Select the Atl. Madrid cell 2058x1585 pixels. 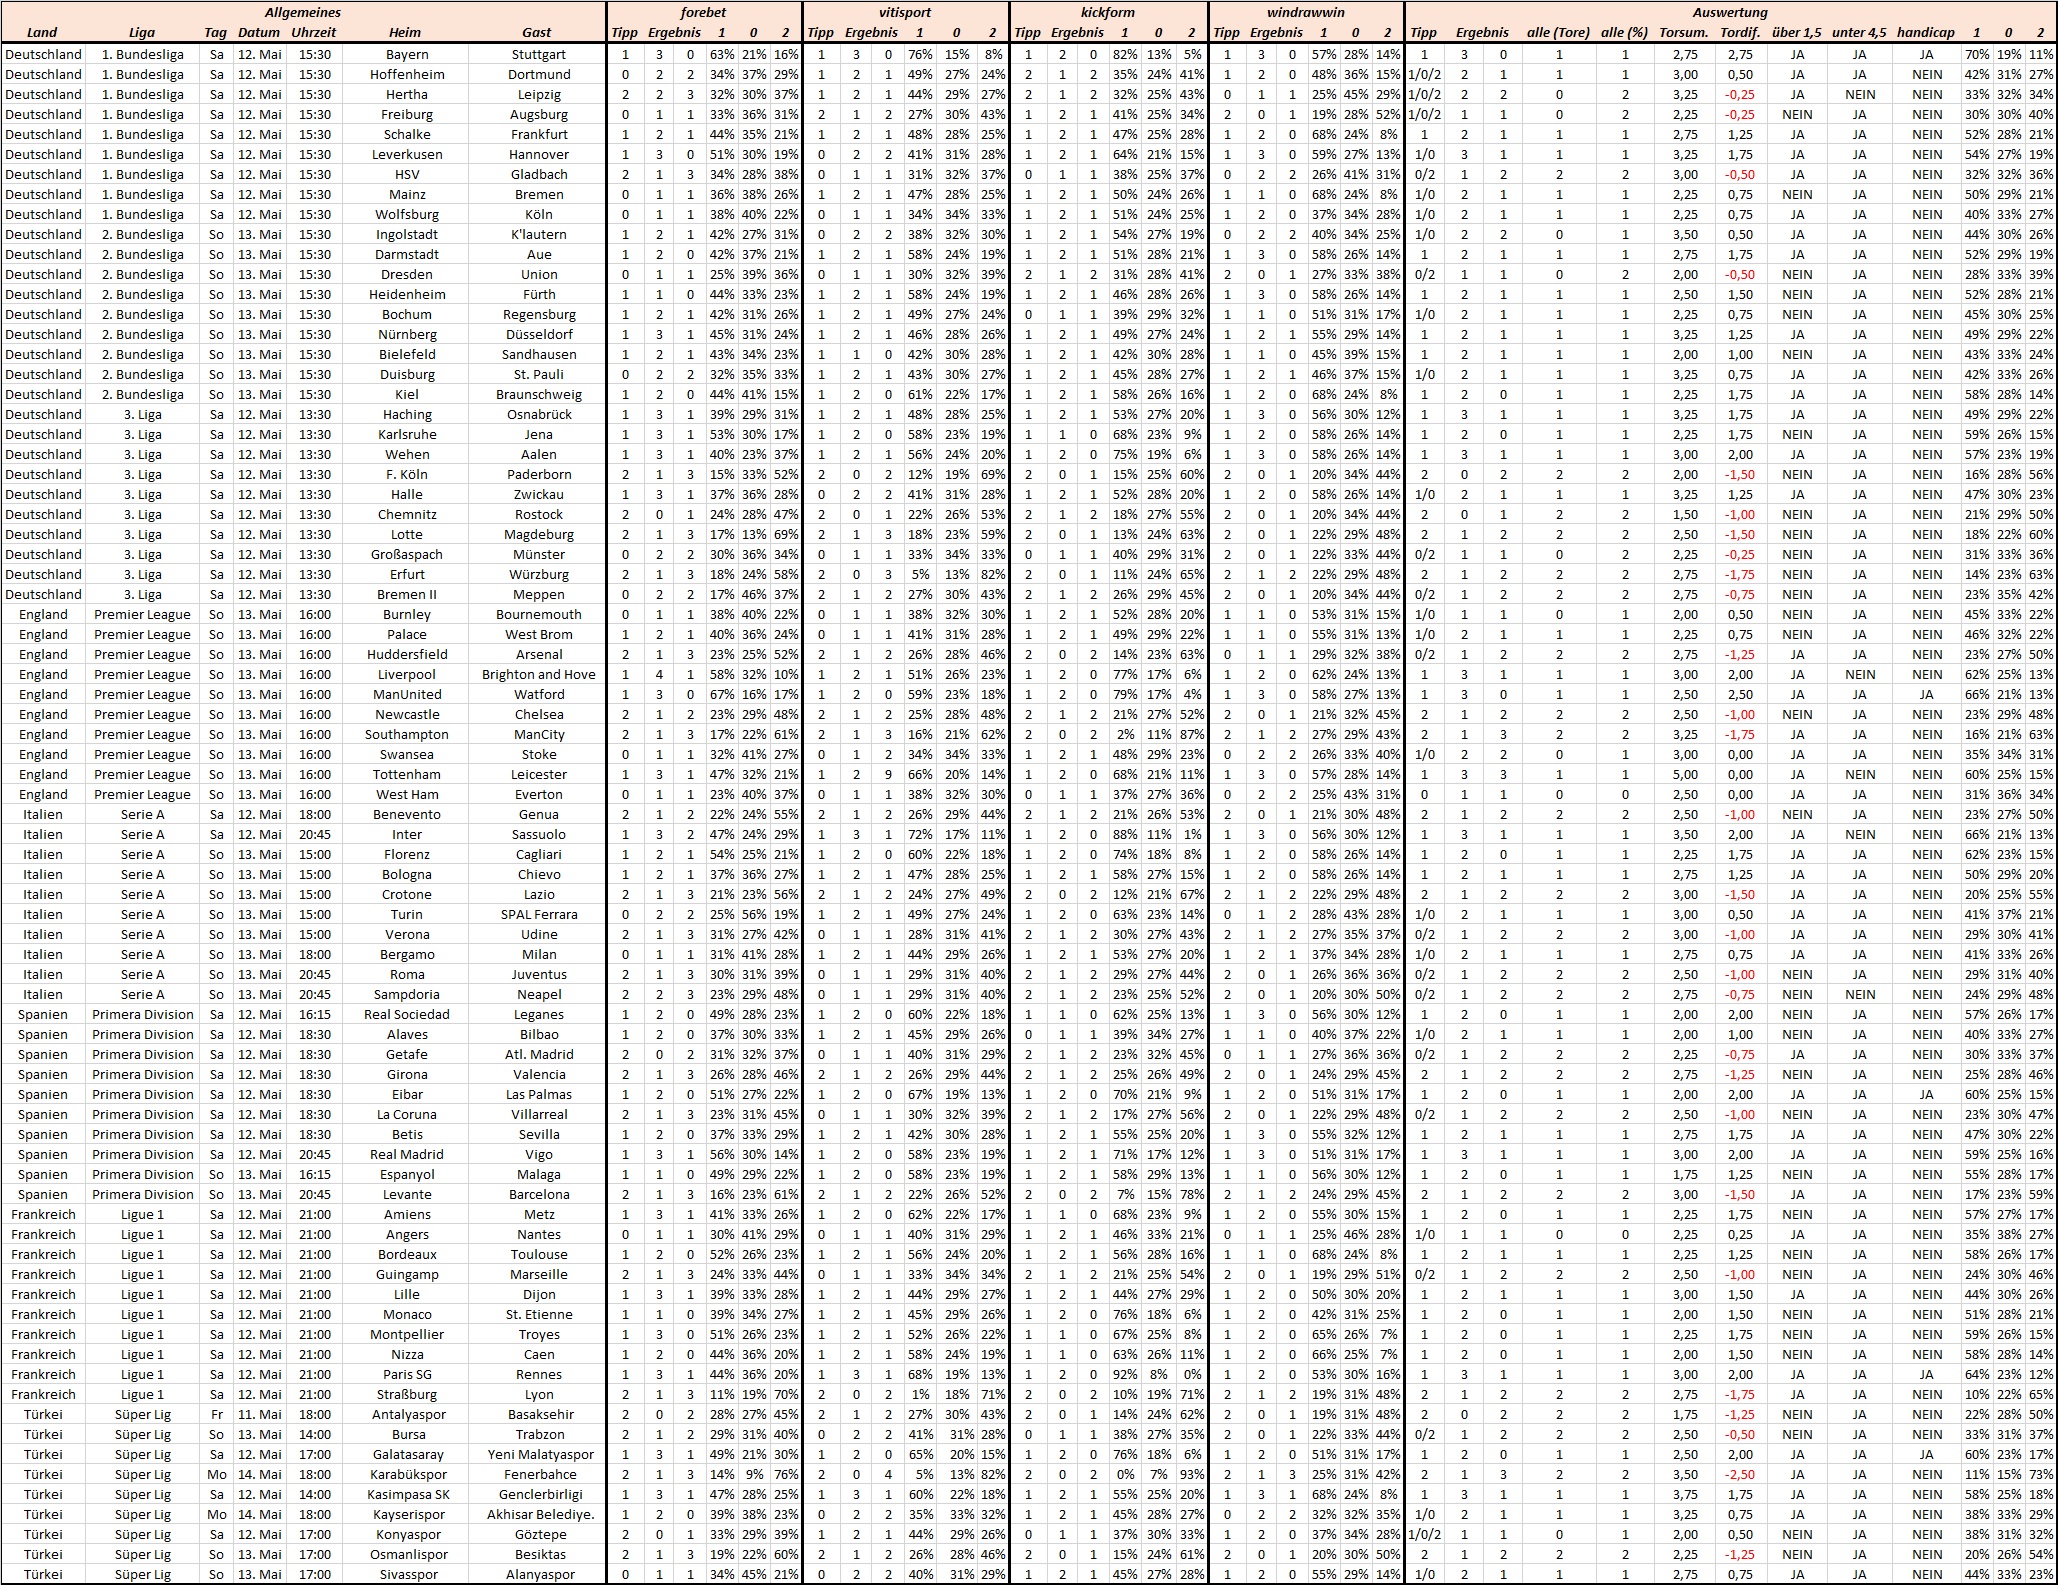pyautogui.click(x=538, y=1054)
